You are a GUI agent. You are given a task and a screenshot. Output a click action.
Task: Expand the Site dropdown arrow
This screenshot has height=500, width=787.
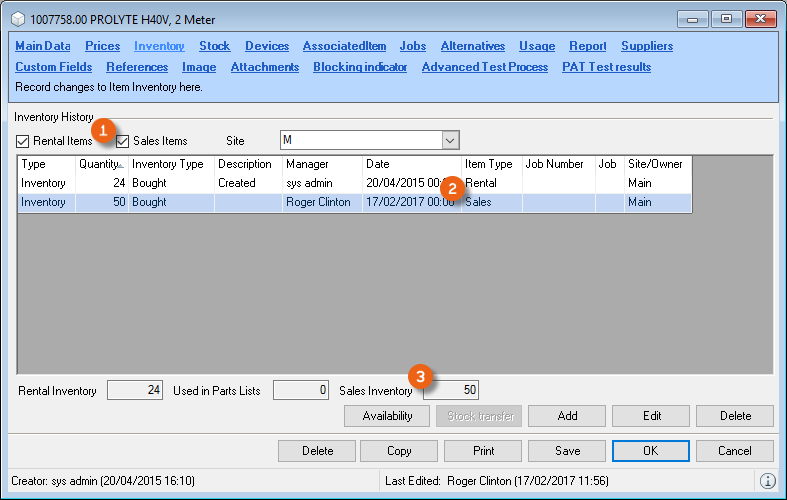click(x=450, y=140)
